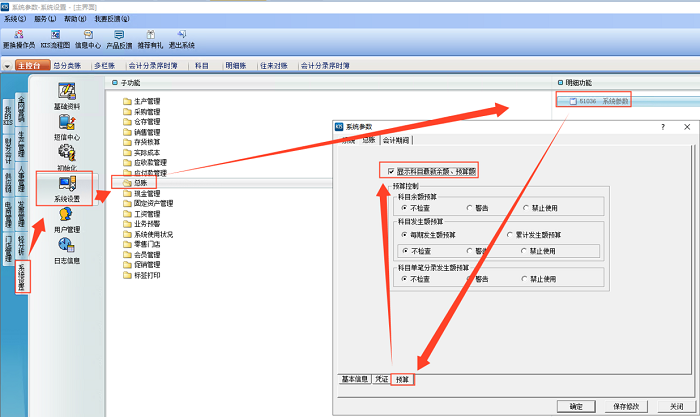Expand the dropdown arrow left of 主控台
This screenshot has height=417, width=700.
coord(8,66)
